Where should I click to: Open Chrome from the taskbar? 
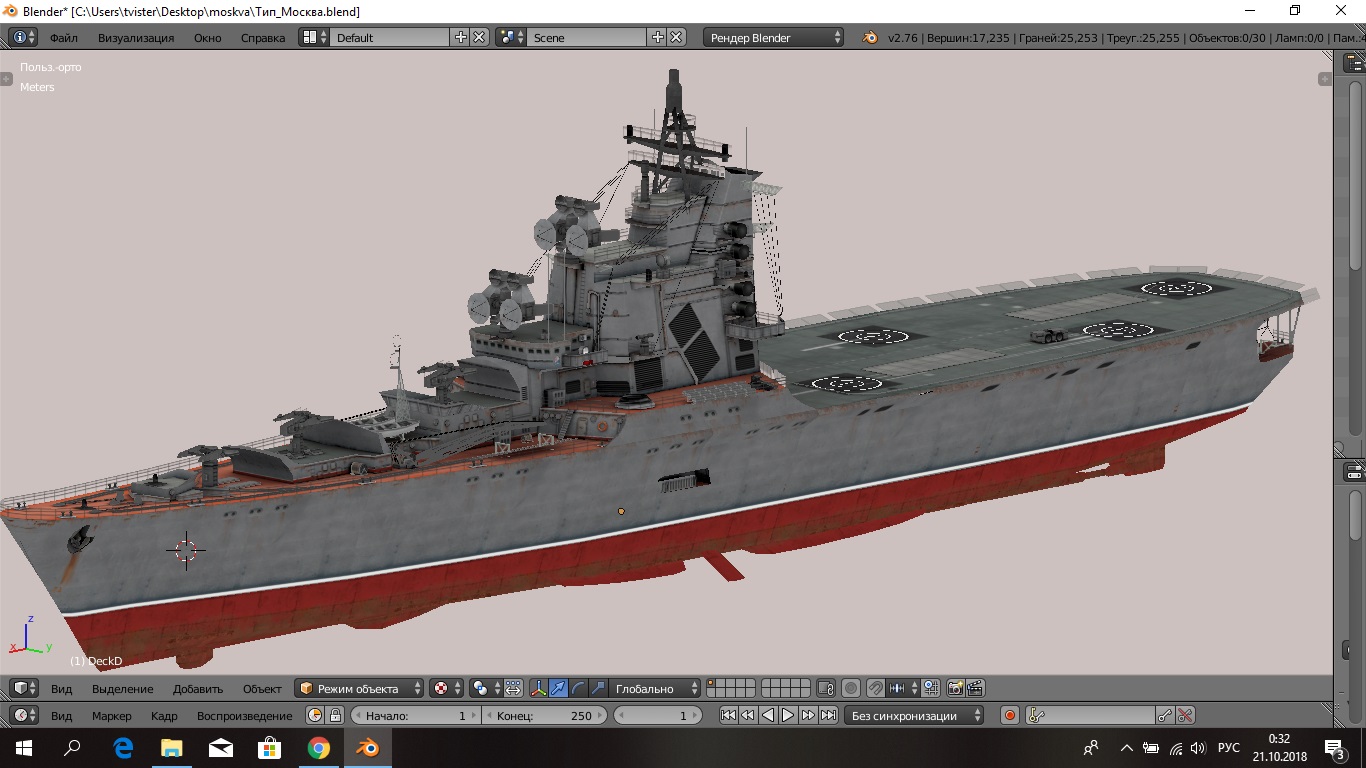coord(319,748)
